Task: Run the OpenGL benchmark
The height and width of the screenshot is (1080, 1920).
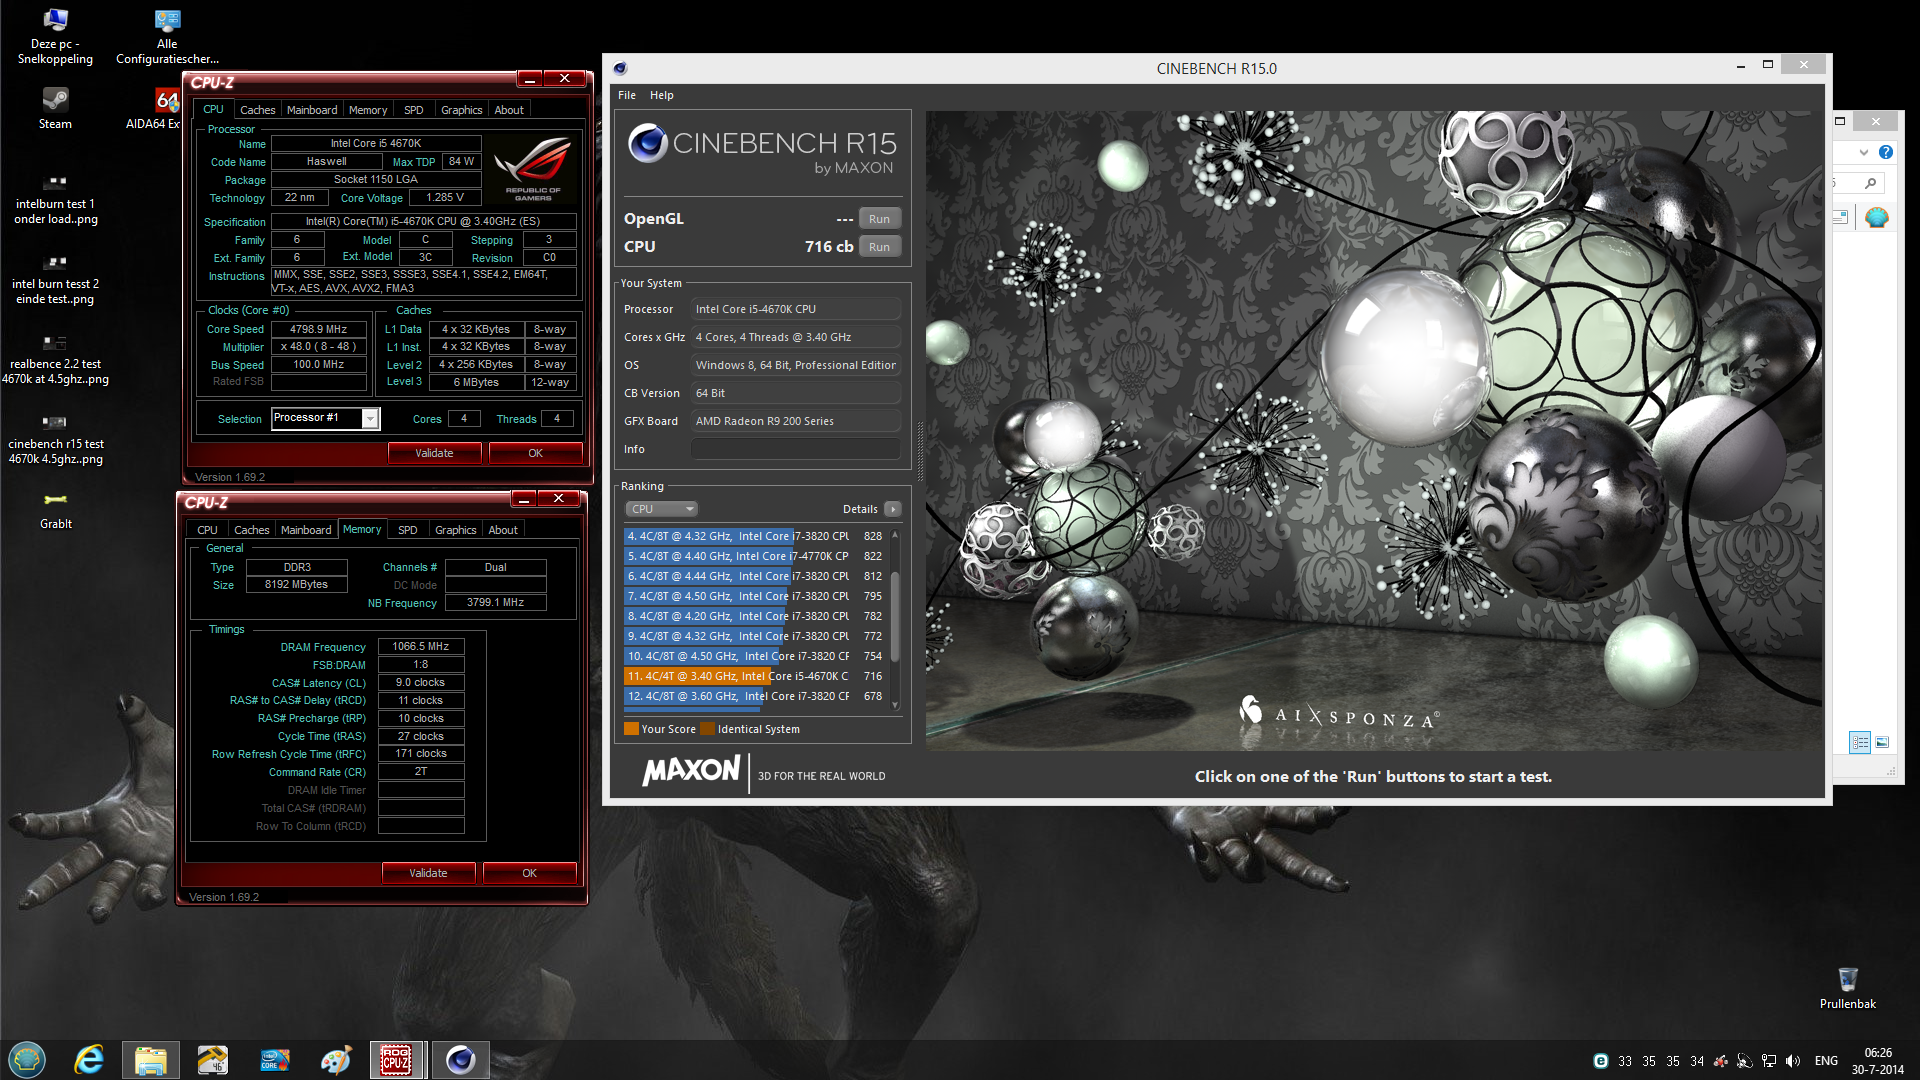Action: click(x=880, y=219)
